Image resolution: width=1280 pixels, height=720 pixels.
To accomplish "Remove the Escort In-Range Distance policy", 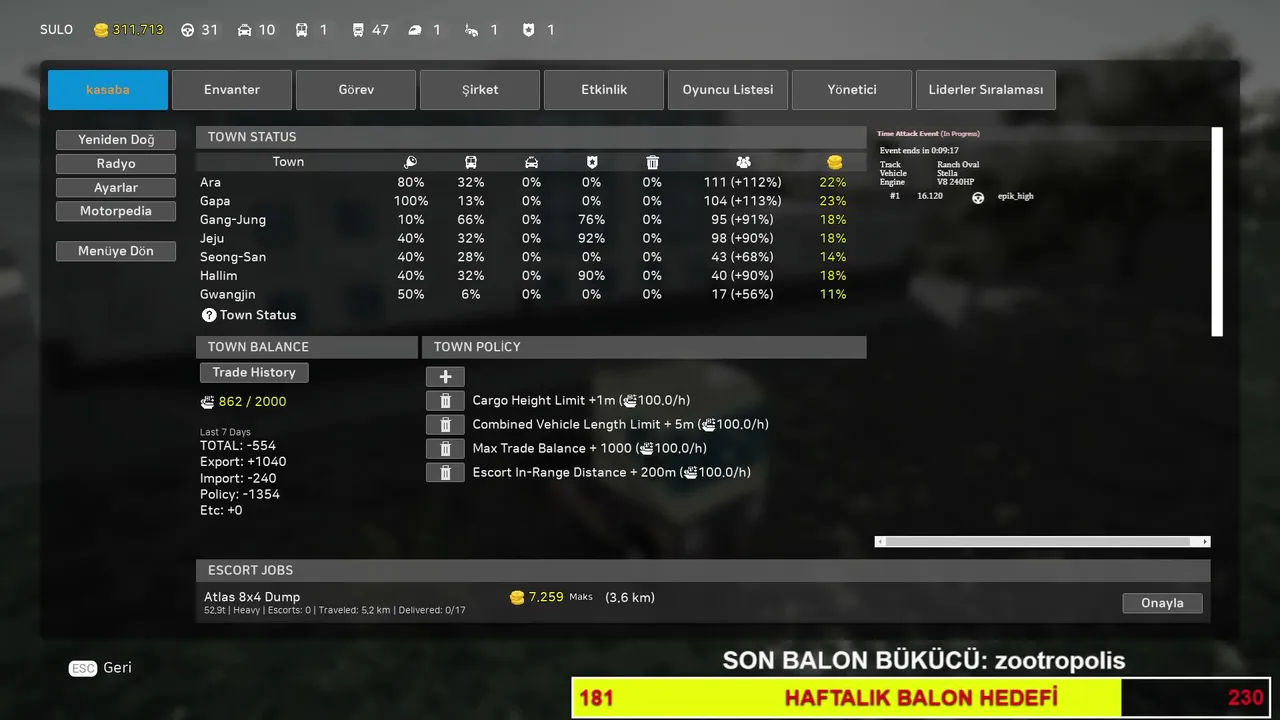I will 445,473.
